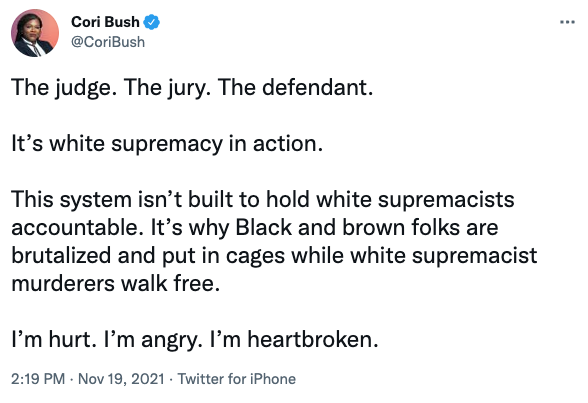Click the line starting "This system isn't built"
The width and height of the screenshot is (588, 403).
click(263, 199)
